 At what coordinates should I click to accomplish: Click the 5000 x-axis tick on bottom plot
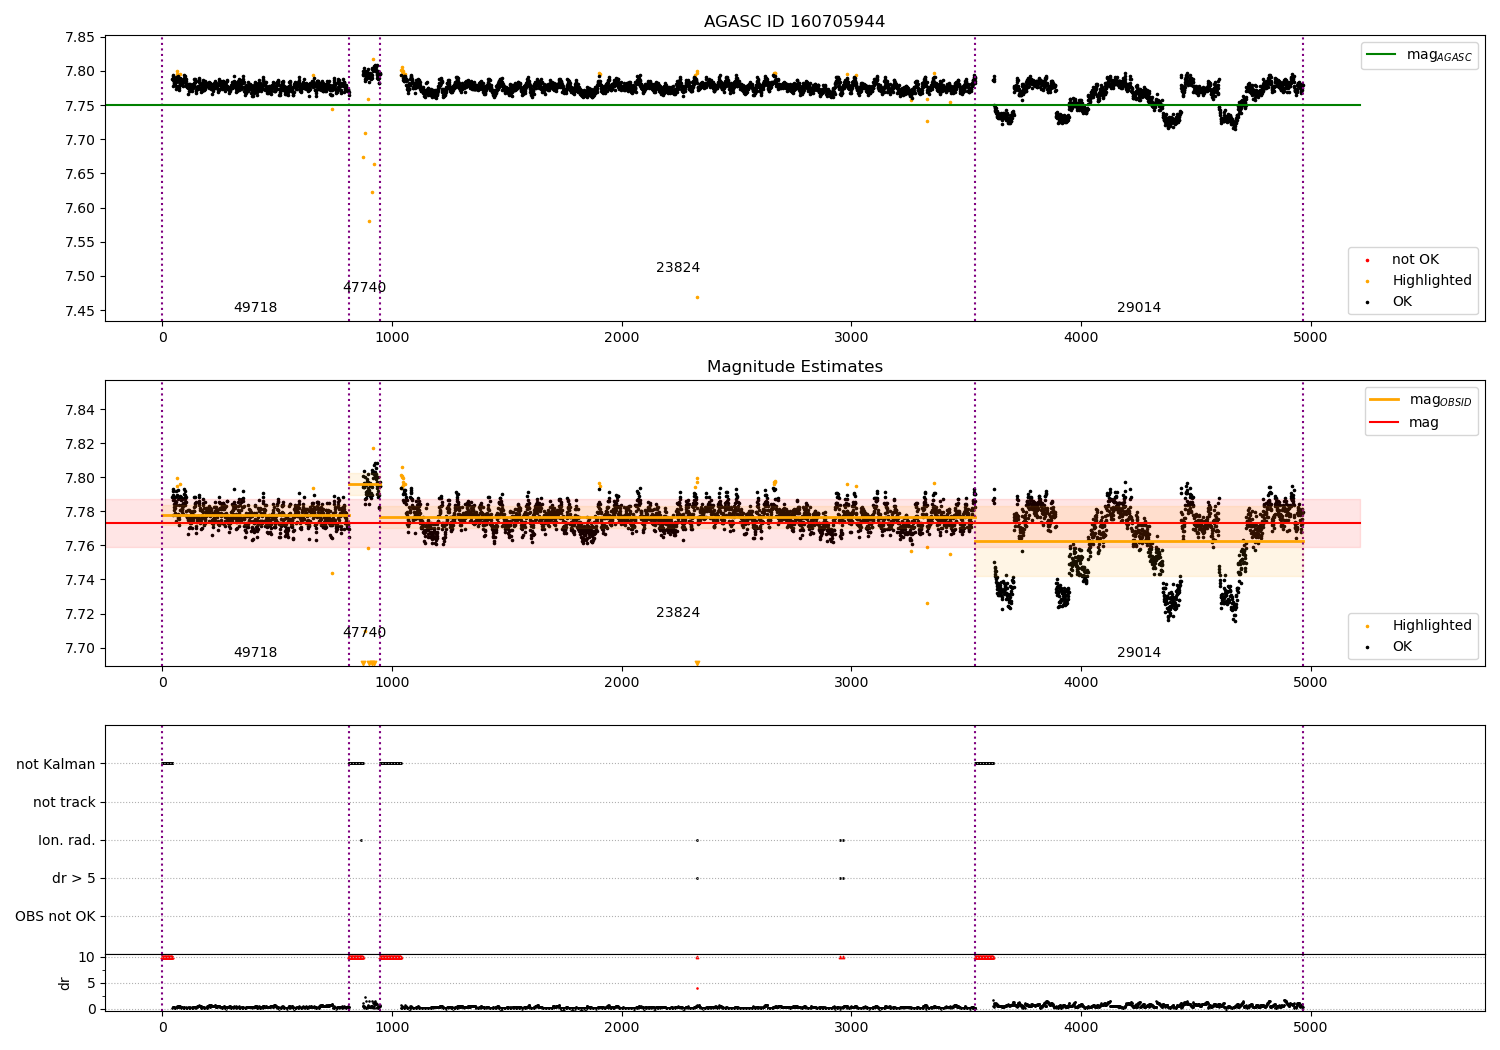click(1310, 1027)
